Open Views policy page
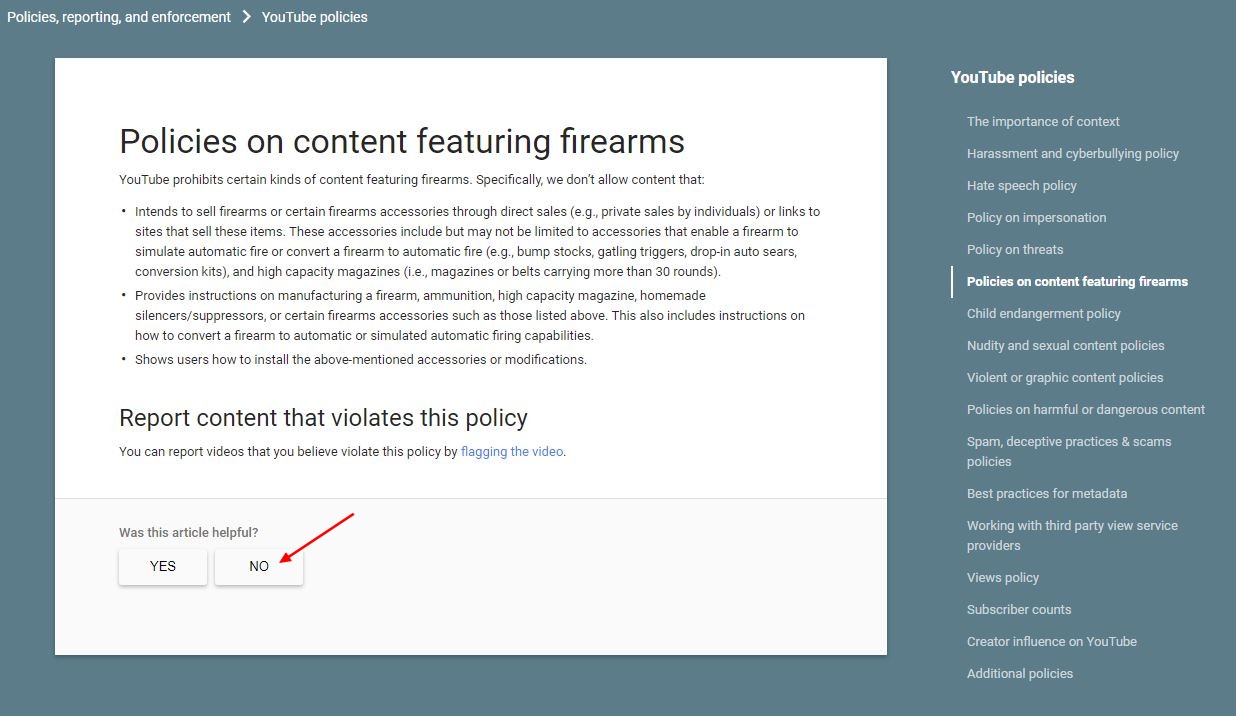 pyautogui.click(x=1003, y=578)
